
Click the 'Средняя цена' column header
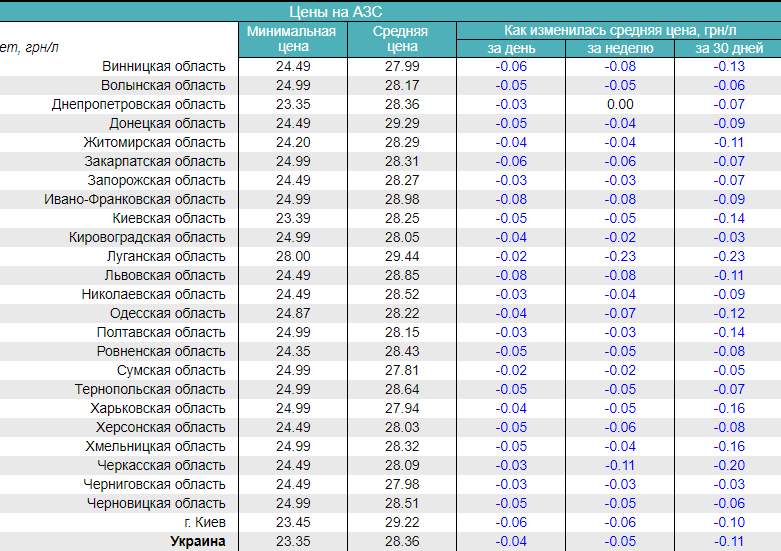point(402,38)
